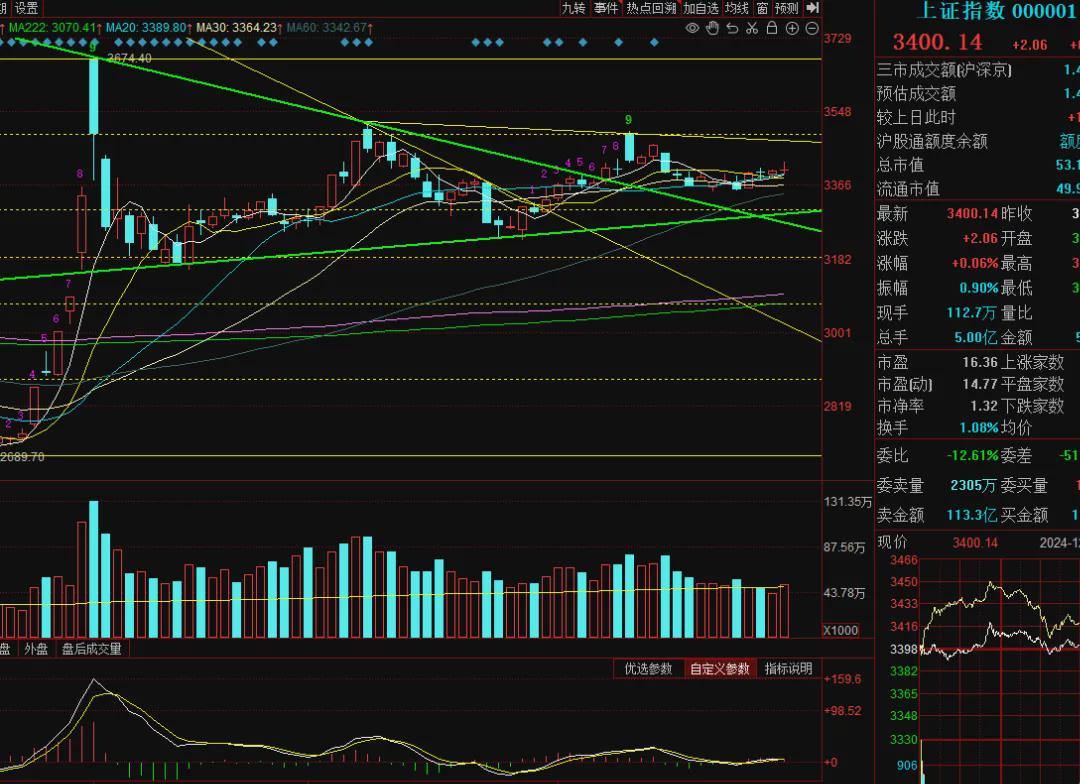This screenshot has width=1080, height=784.
Task: Click the 市净率 1.32 value
Action: pyautogui.click(x=984, y=406)
